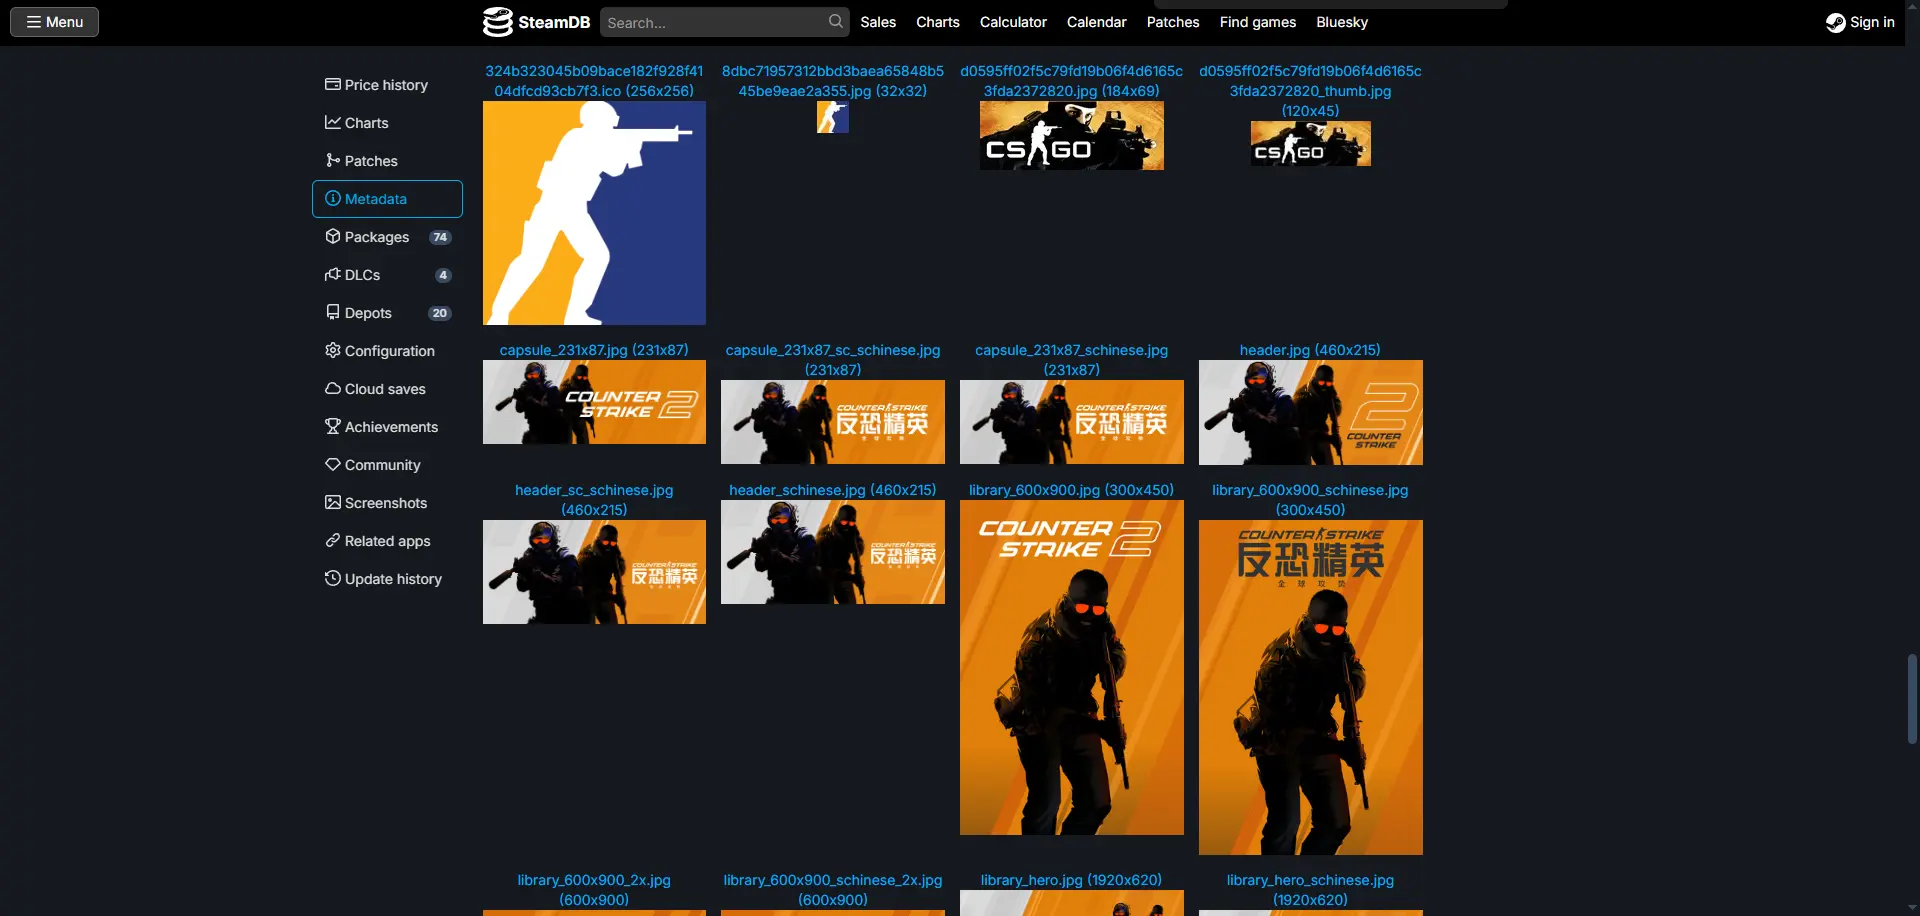Click the large blue-yellow CS icon image
Screen dimensions: 1920x916
(x=594, y=213)
